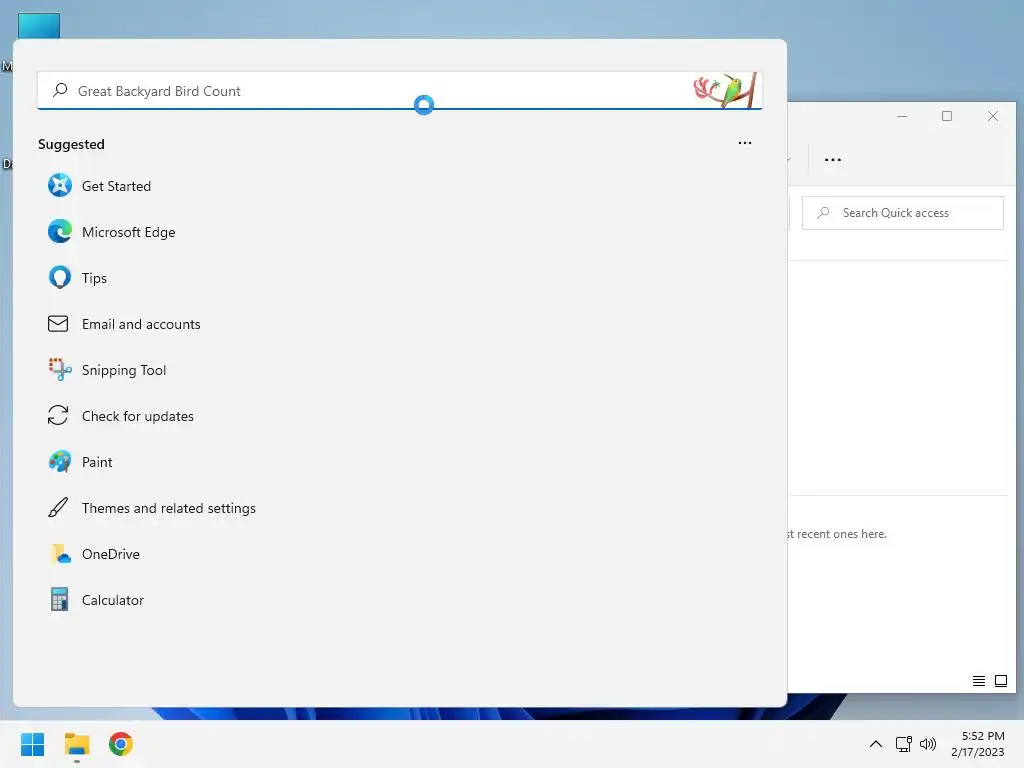The image size is (1024, 768).
Task: Open Get Started app icon
Action: click(59, 185)
